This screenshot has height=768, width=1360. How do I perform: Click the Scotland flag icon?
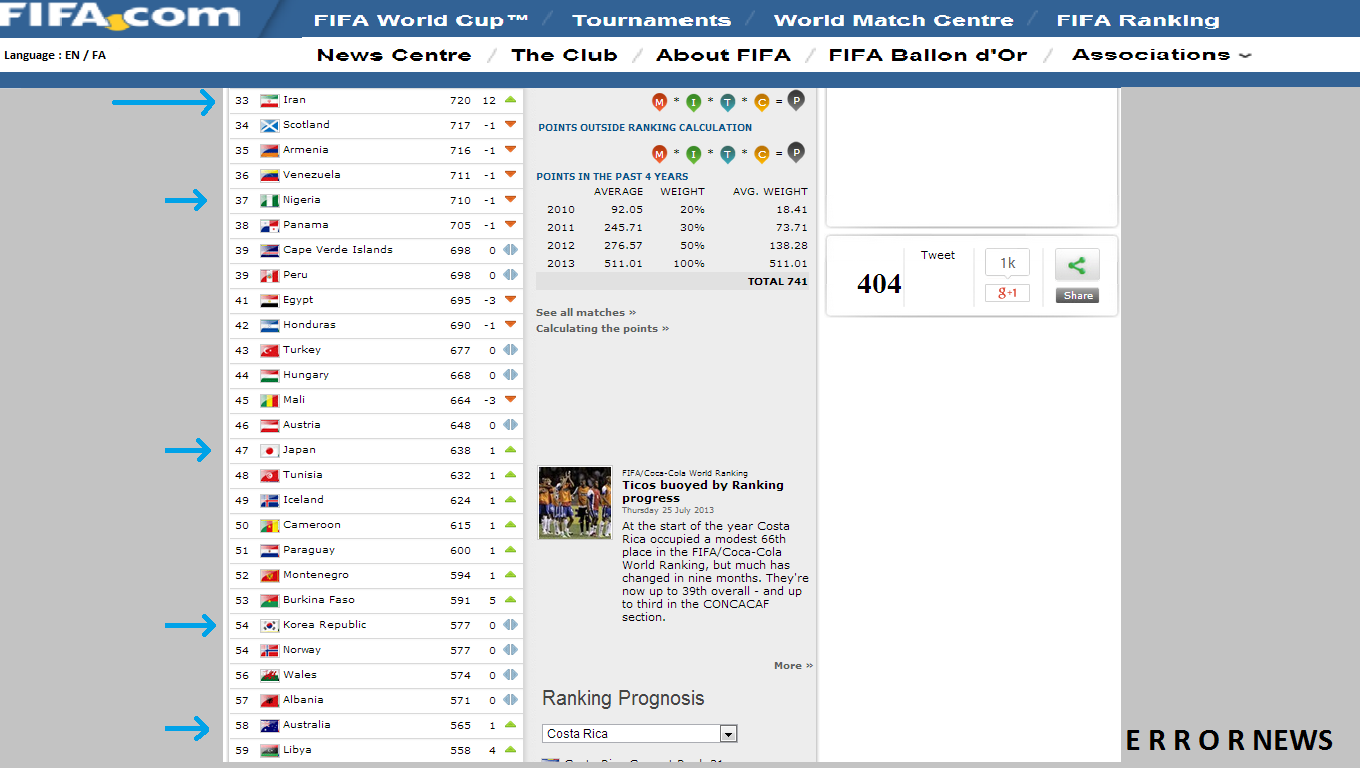[269, 126]
